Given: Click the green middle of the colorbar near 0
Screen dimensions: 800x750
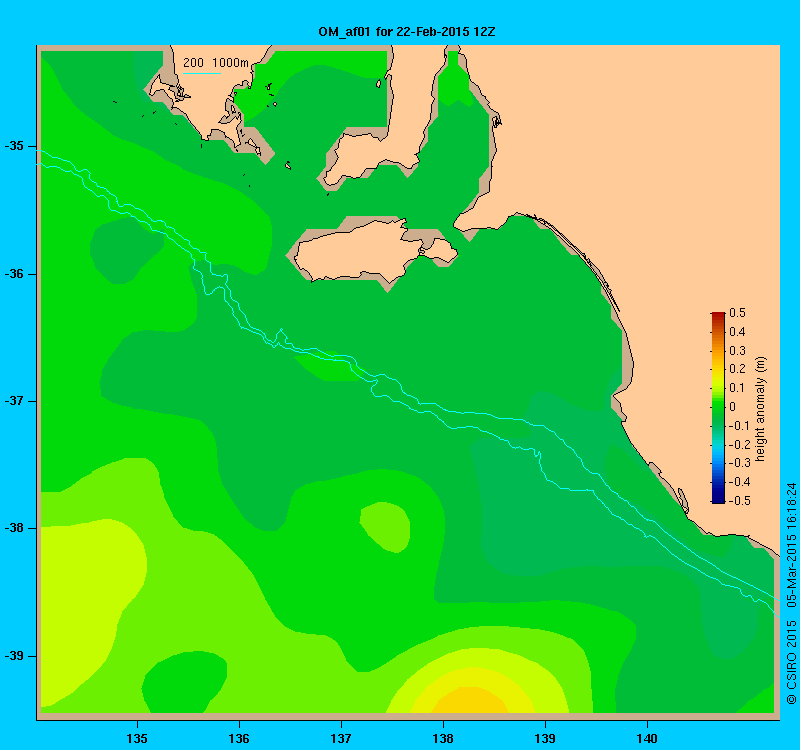Looking at the screenshot, I should (718, 407).
